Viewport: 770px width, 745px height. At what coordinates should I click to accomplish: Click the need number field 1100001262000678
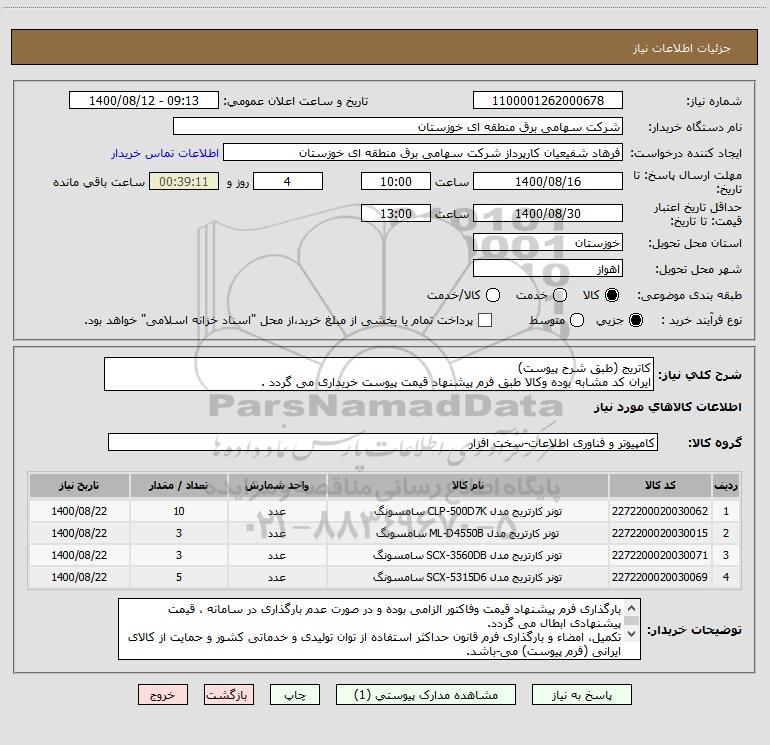coord(548,100)
